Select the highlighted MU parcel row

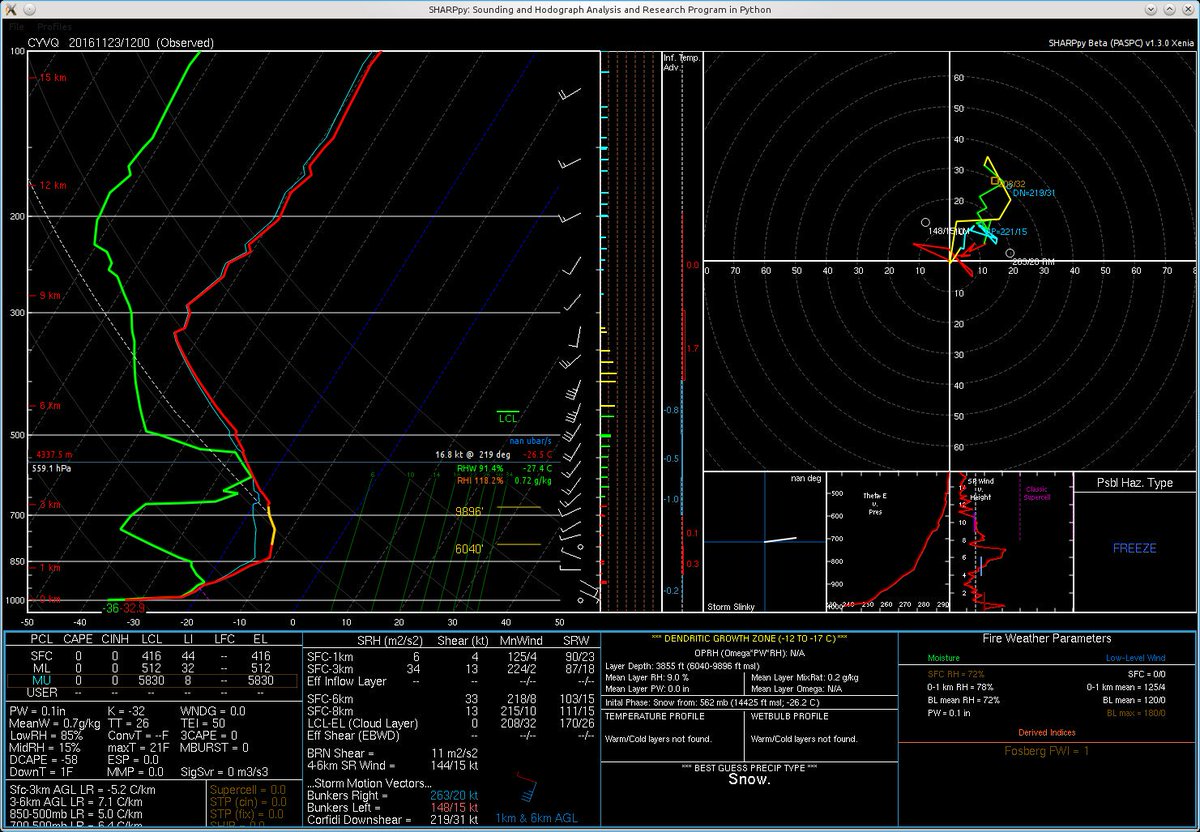[x=152, y=681]
